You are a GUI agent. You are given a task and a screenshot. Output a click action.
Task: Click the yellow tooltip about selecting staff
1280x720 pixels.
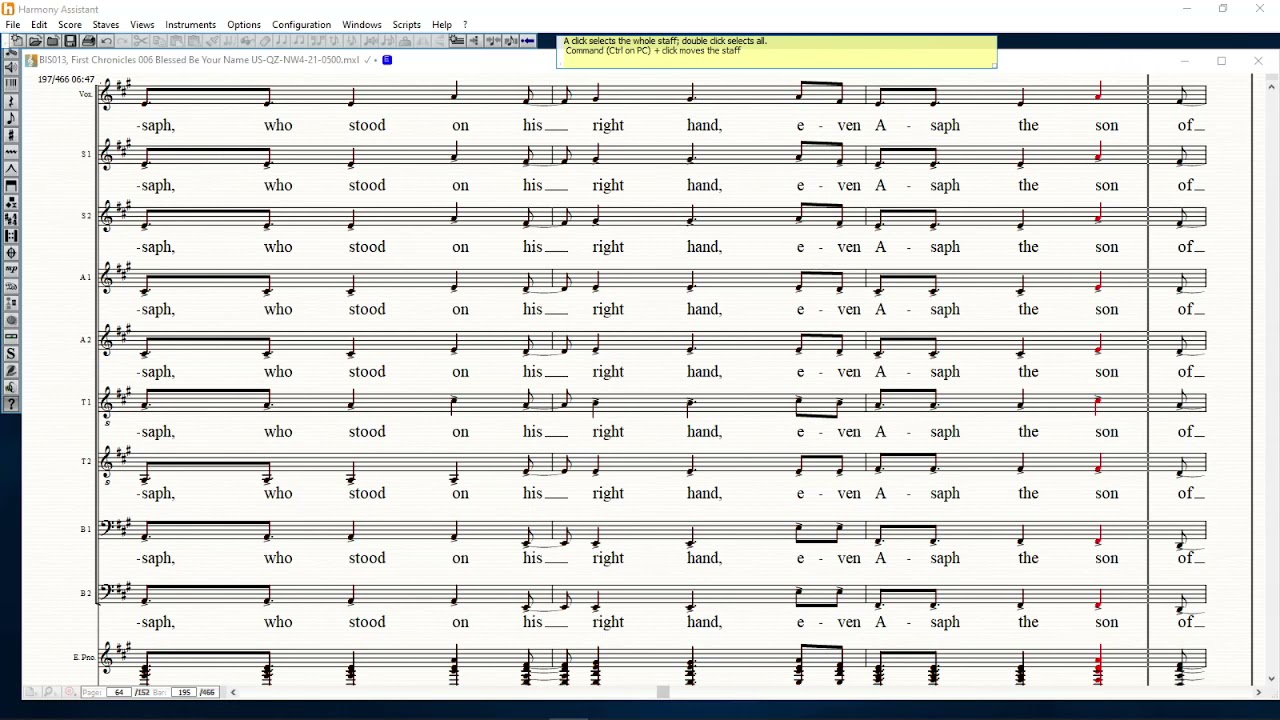point(777,52)
